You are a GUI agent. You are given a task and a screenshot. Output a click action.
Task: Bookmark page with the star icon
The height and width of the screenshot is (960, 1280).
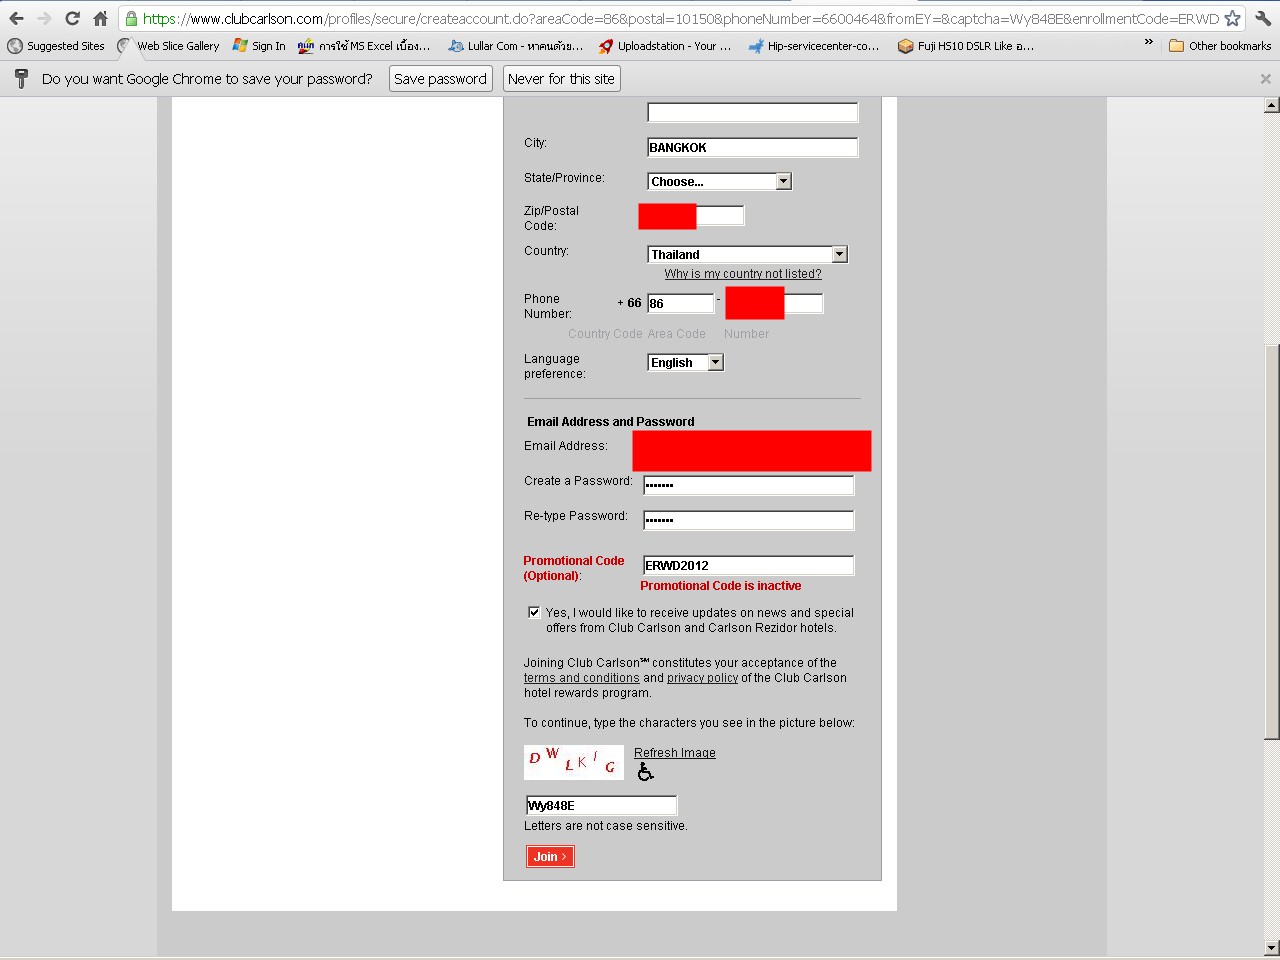tap(1232, 18)
